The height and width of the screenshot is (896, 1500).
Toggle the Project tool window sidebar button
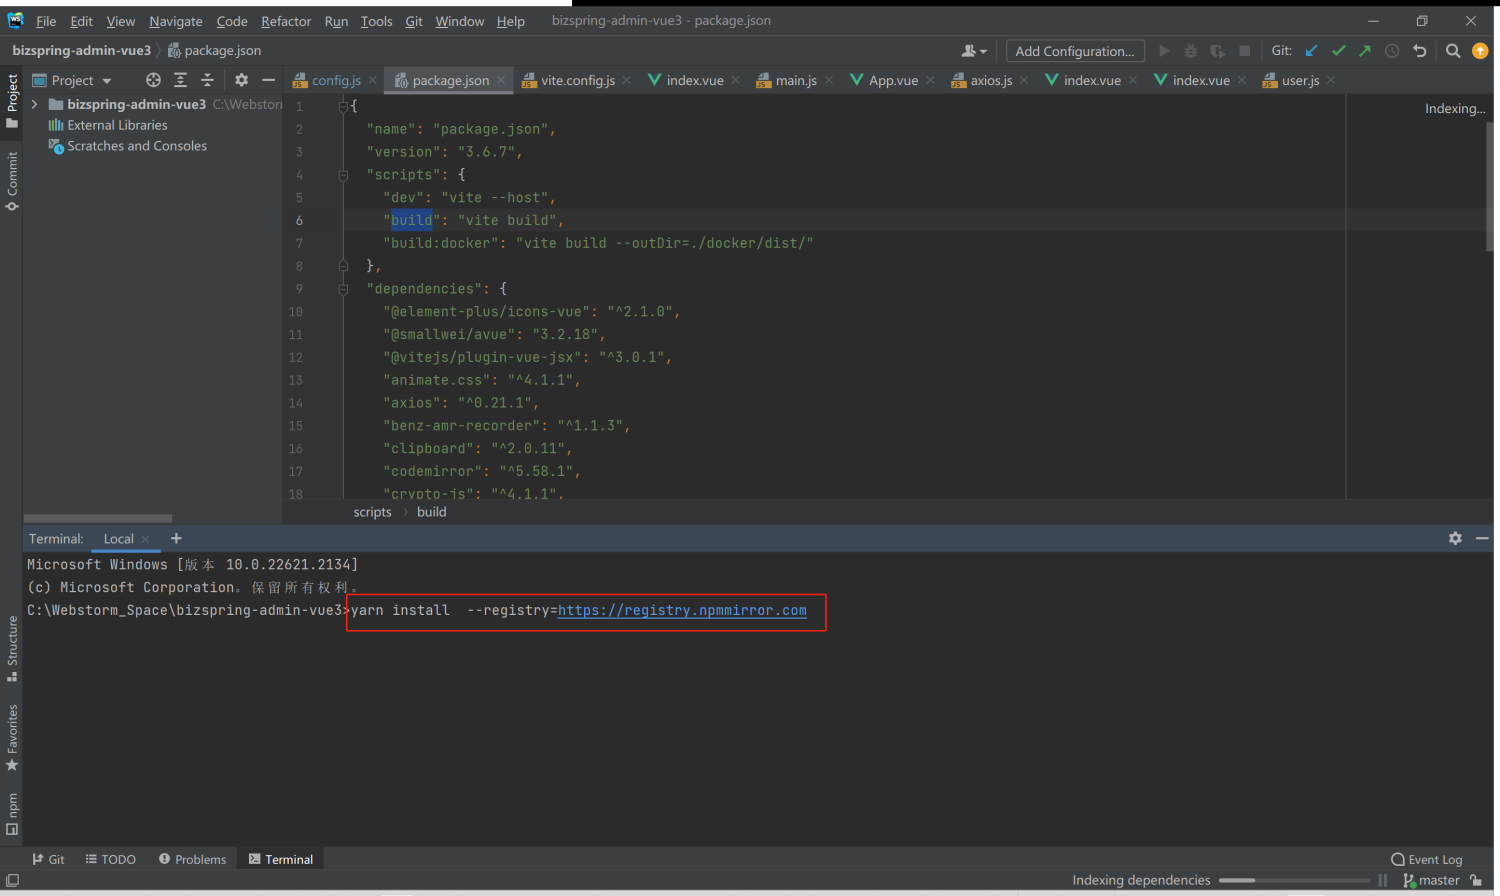(12, 101)
